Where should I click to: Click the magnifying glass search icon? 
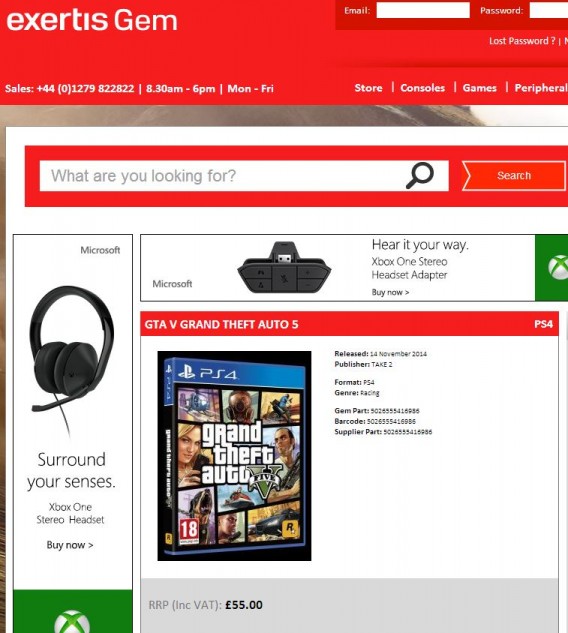420,176
